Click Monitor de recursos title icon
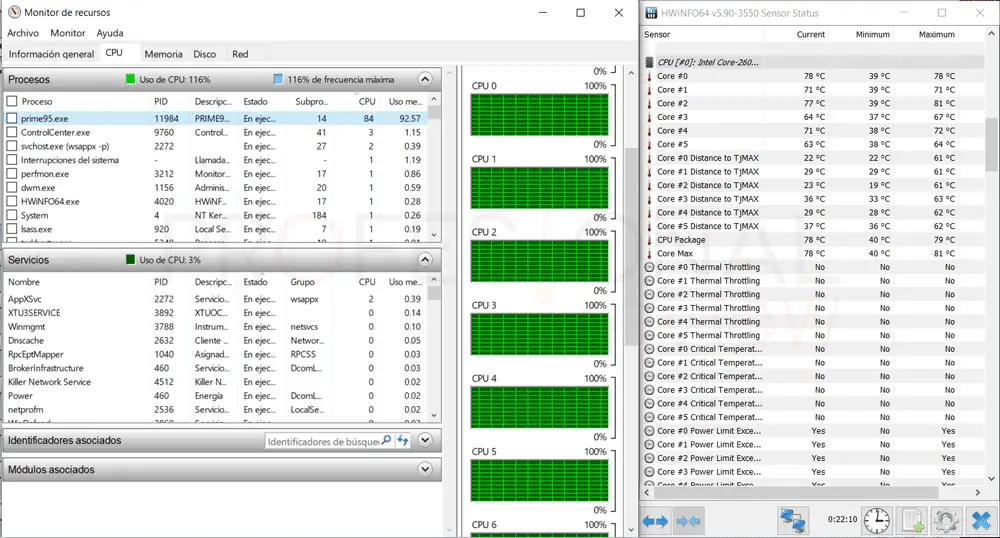 pos(14,12)
